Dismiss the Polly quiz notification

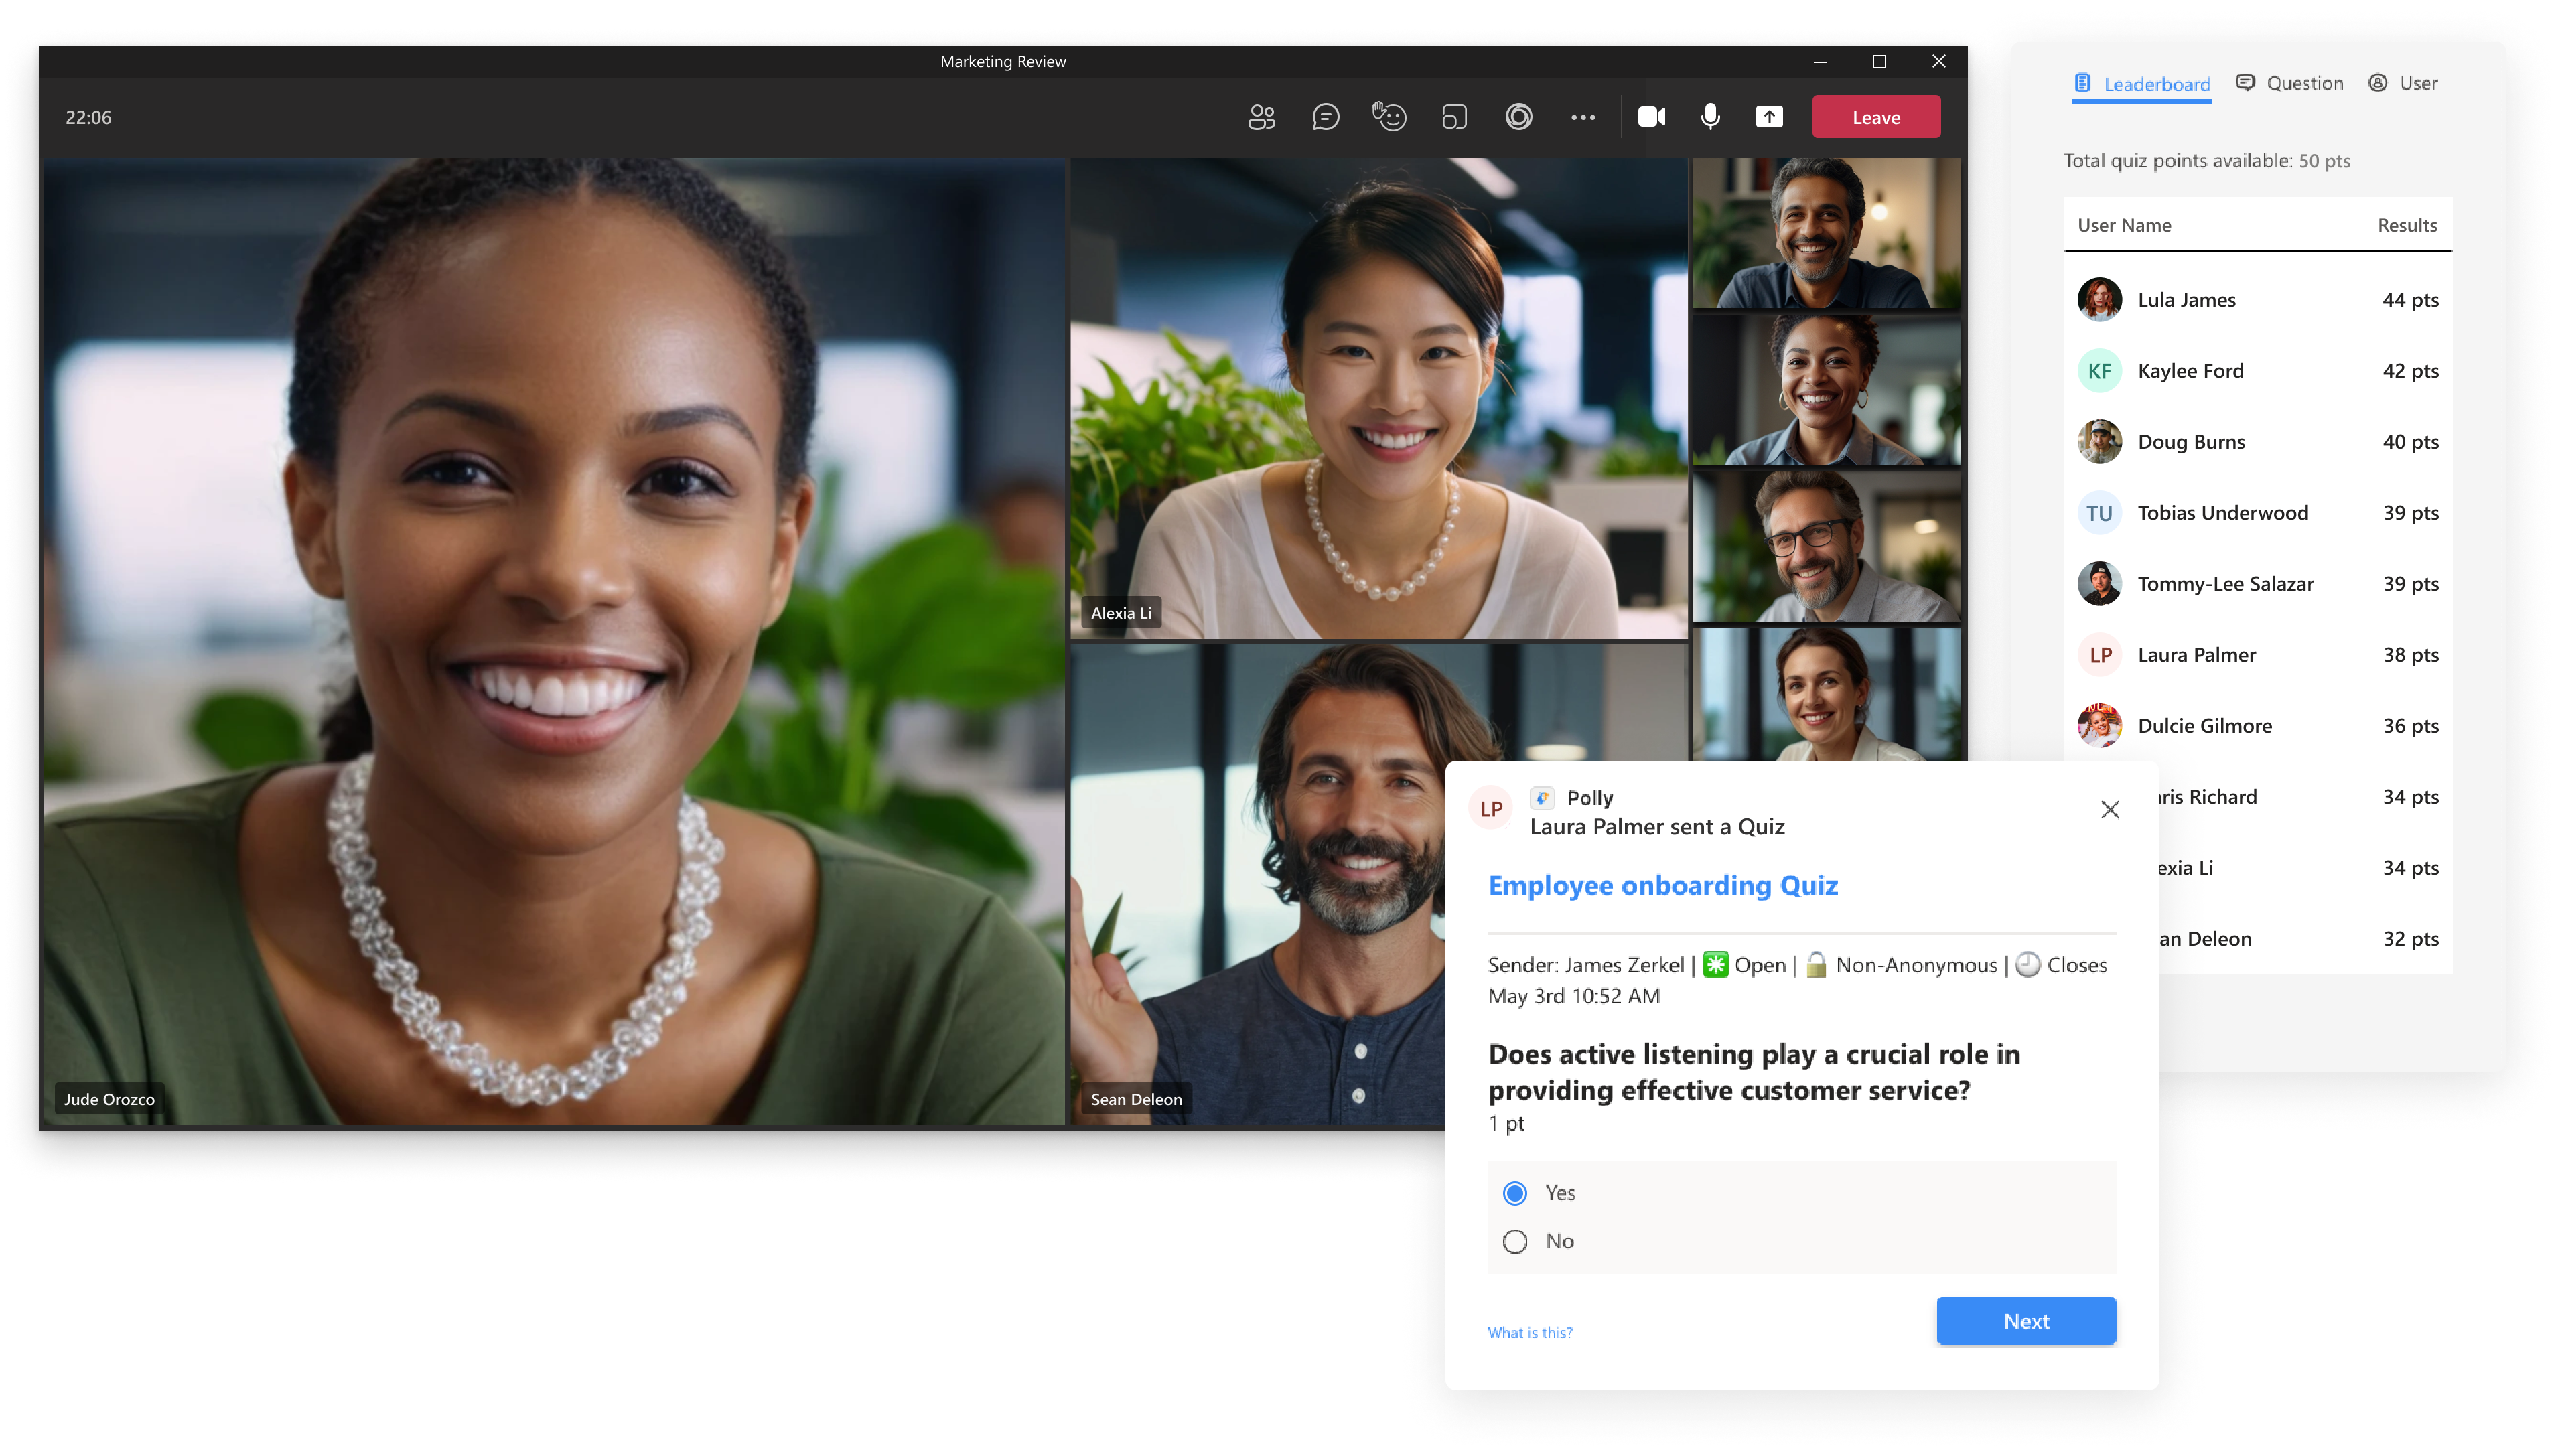[x=2112, y=809]
